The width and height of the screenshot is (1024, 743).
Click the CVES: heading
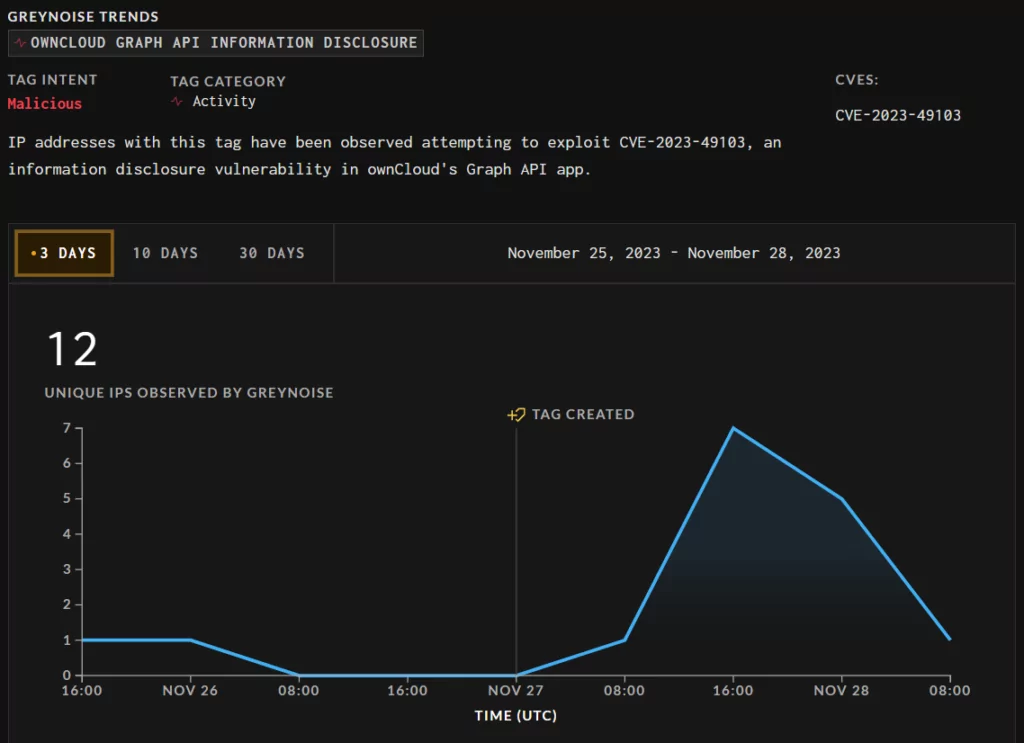tap(857, 80)
